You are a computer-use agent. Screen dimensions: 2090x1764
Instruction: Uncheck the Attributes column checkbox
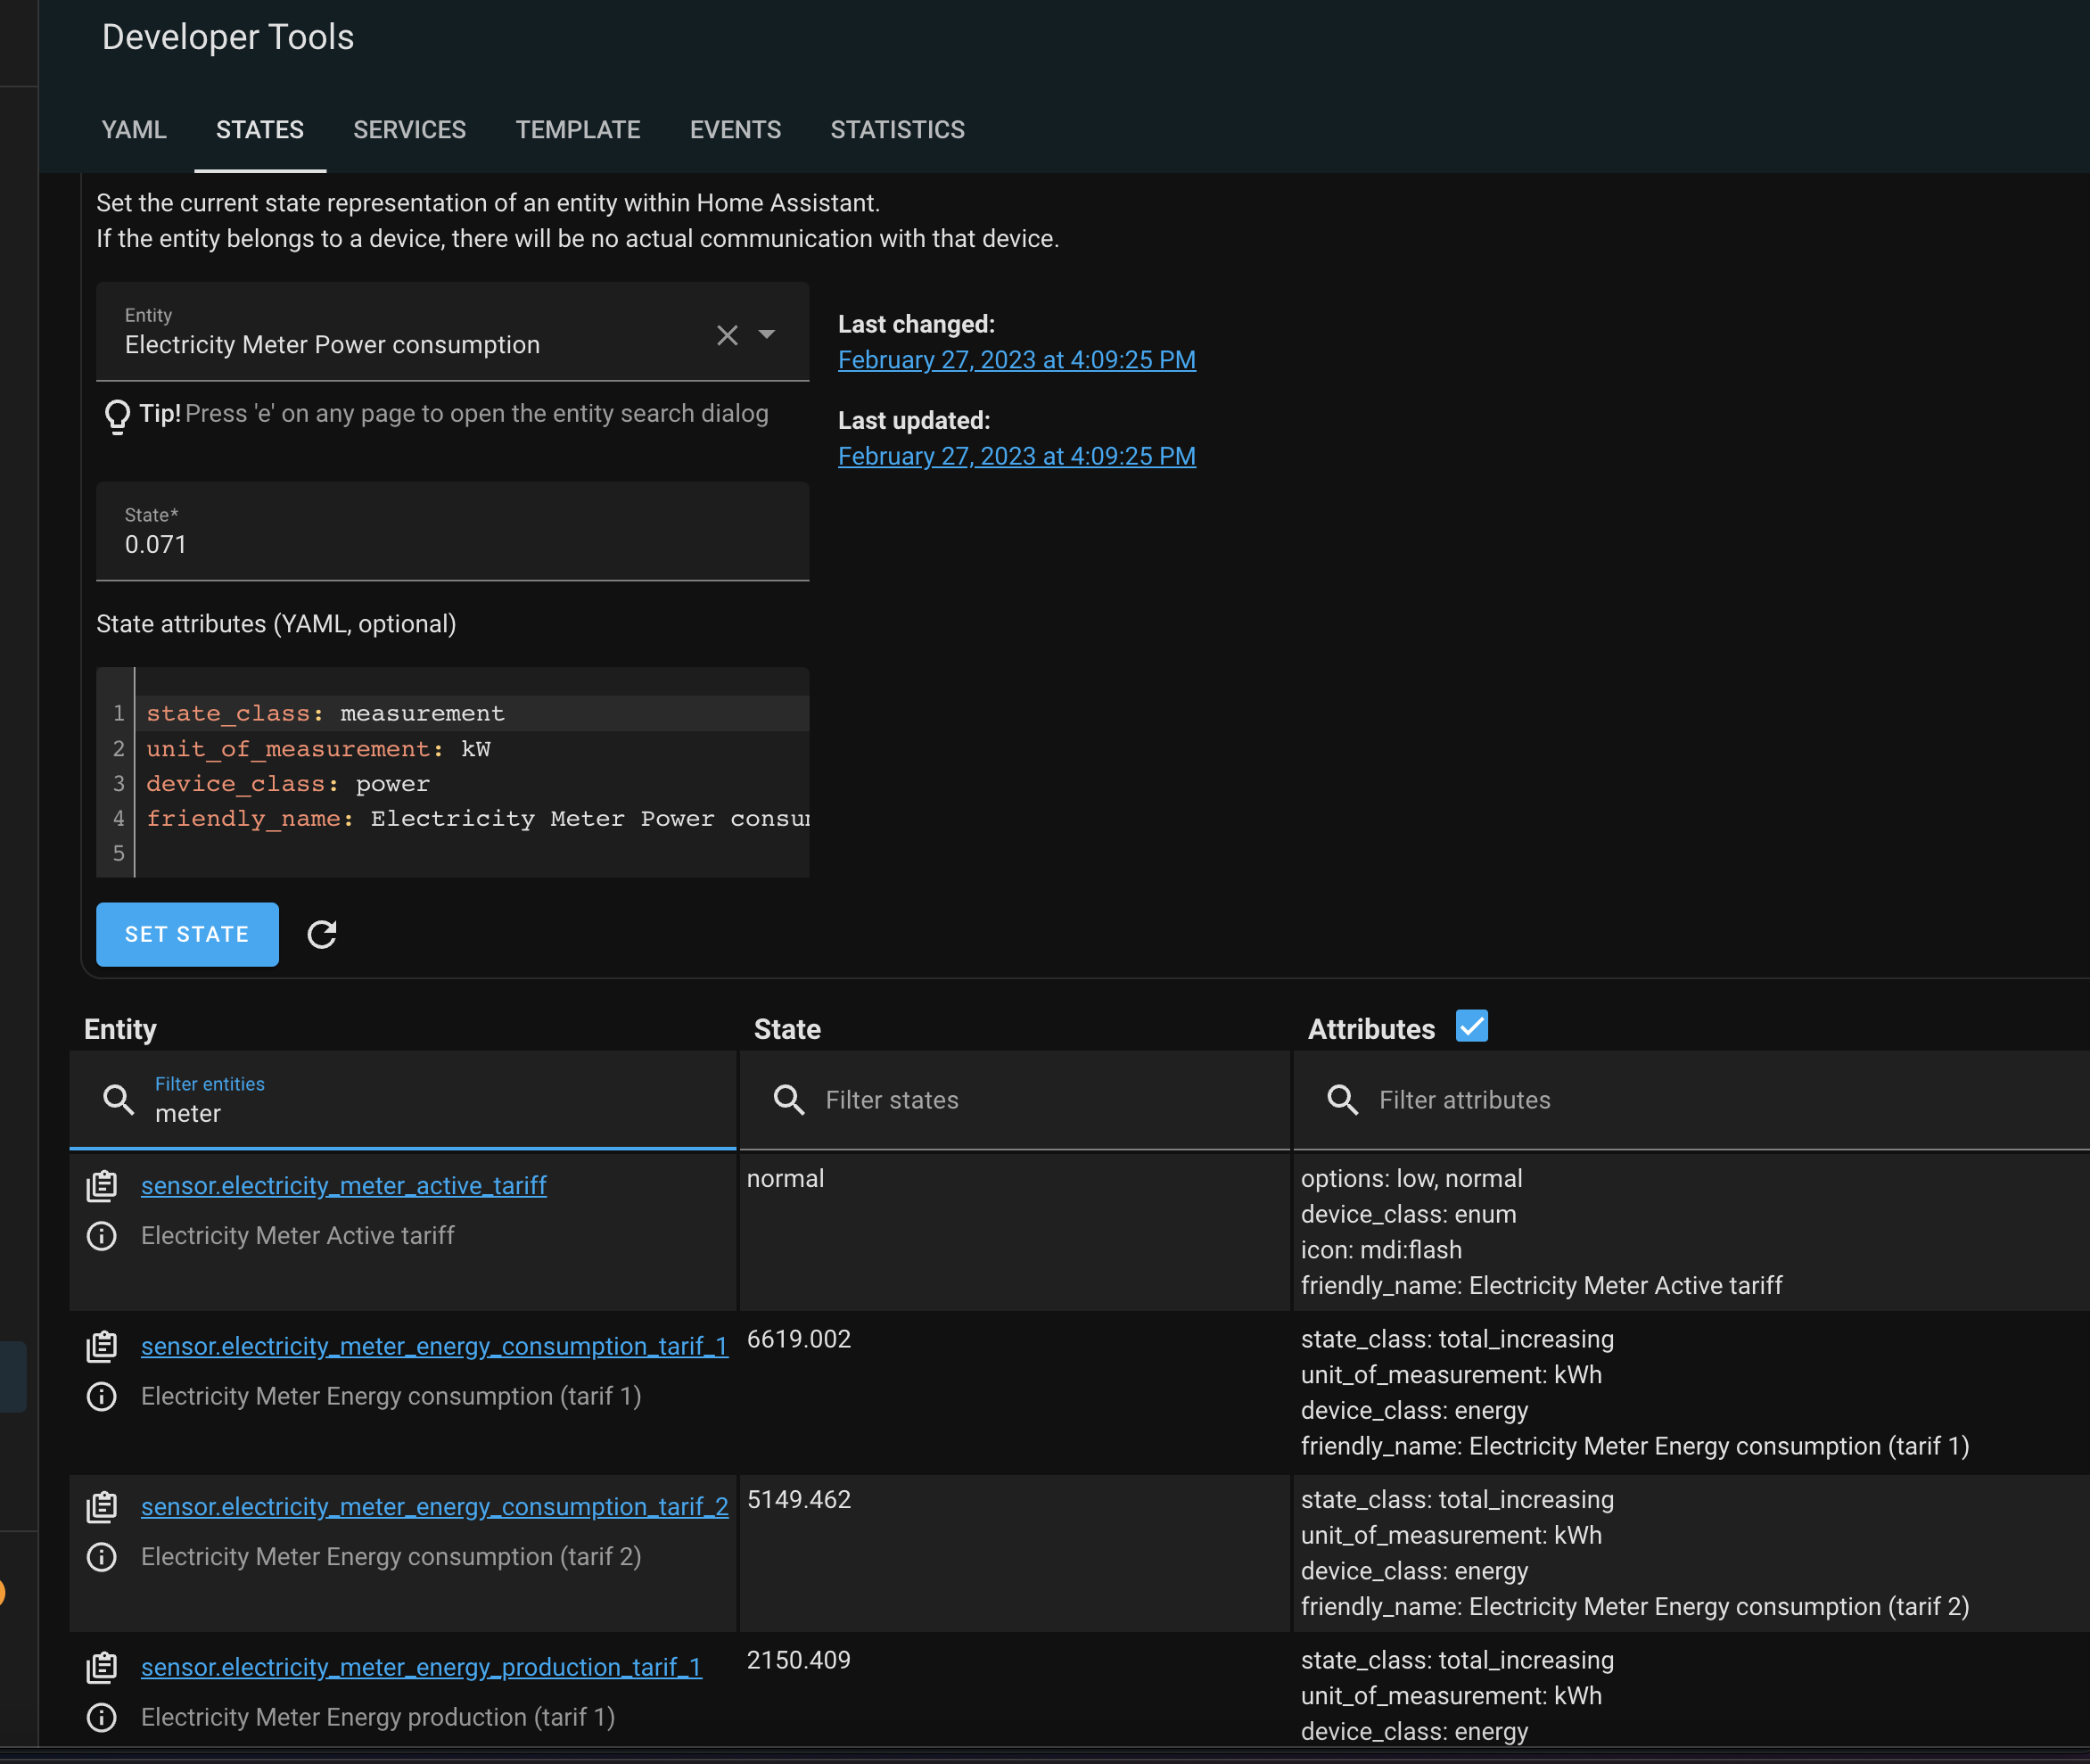click(1471, 1027)
